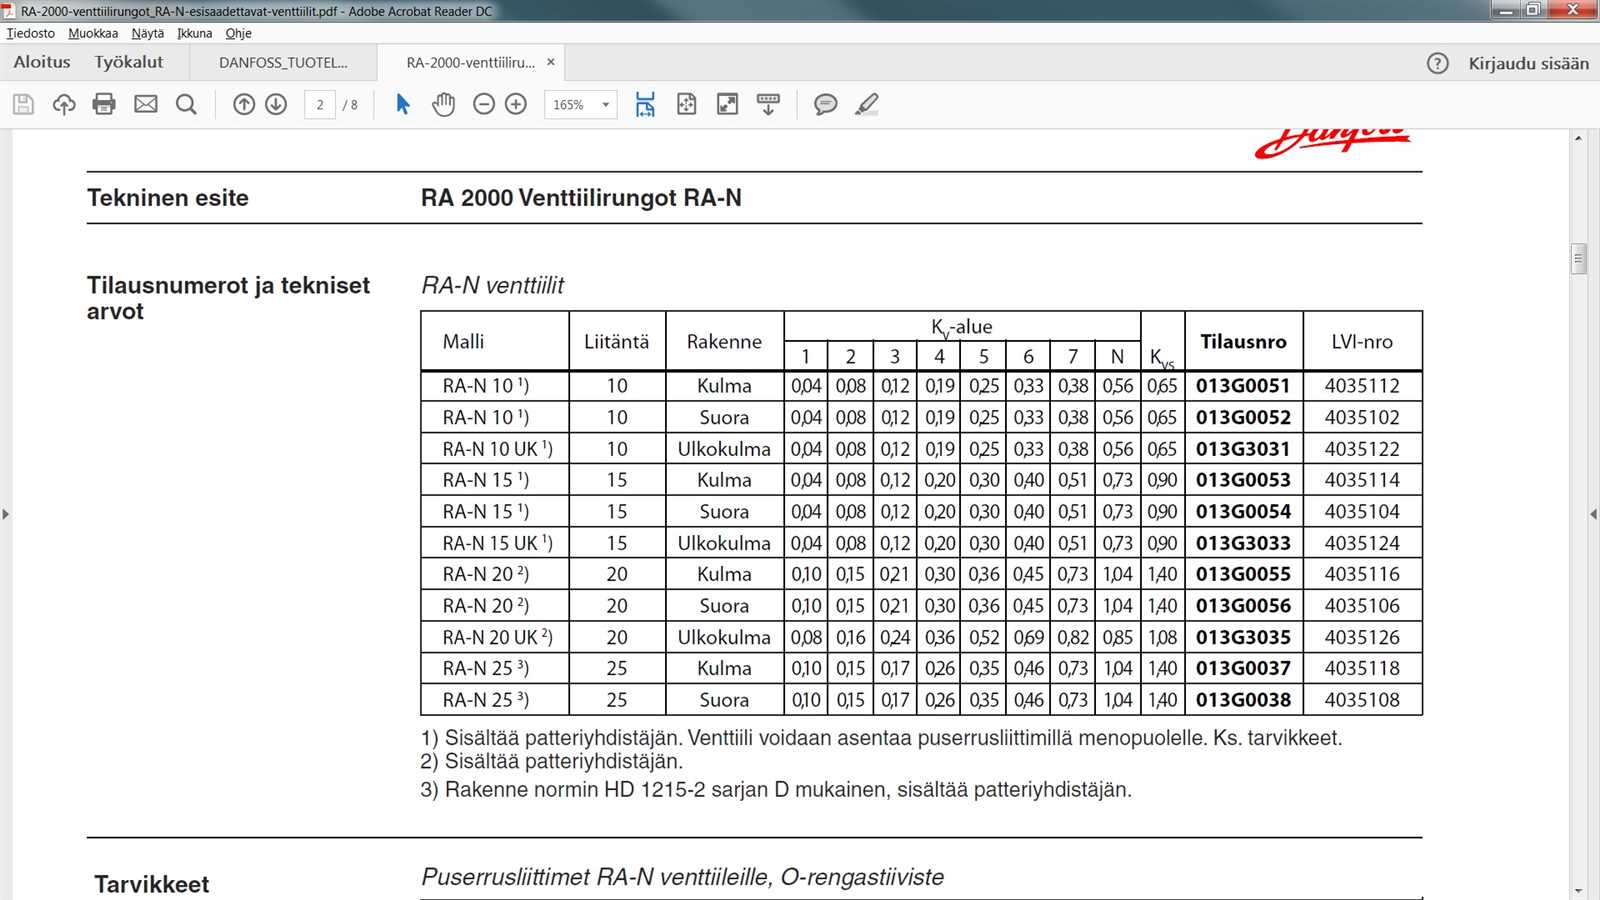This screenshot has height=900, width=1600.
Task: Click the LVI-nro column header
Action: point(1362,342)
